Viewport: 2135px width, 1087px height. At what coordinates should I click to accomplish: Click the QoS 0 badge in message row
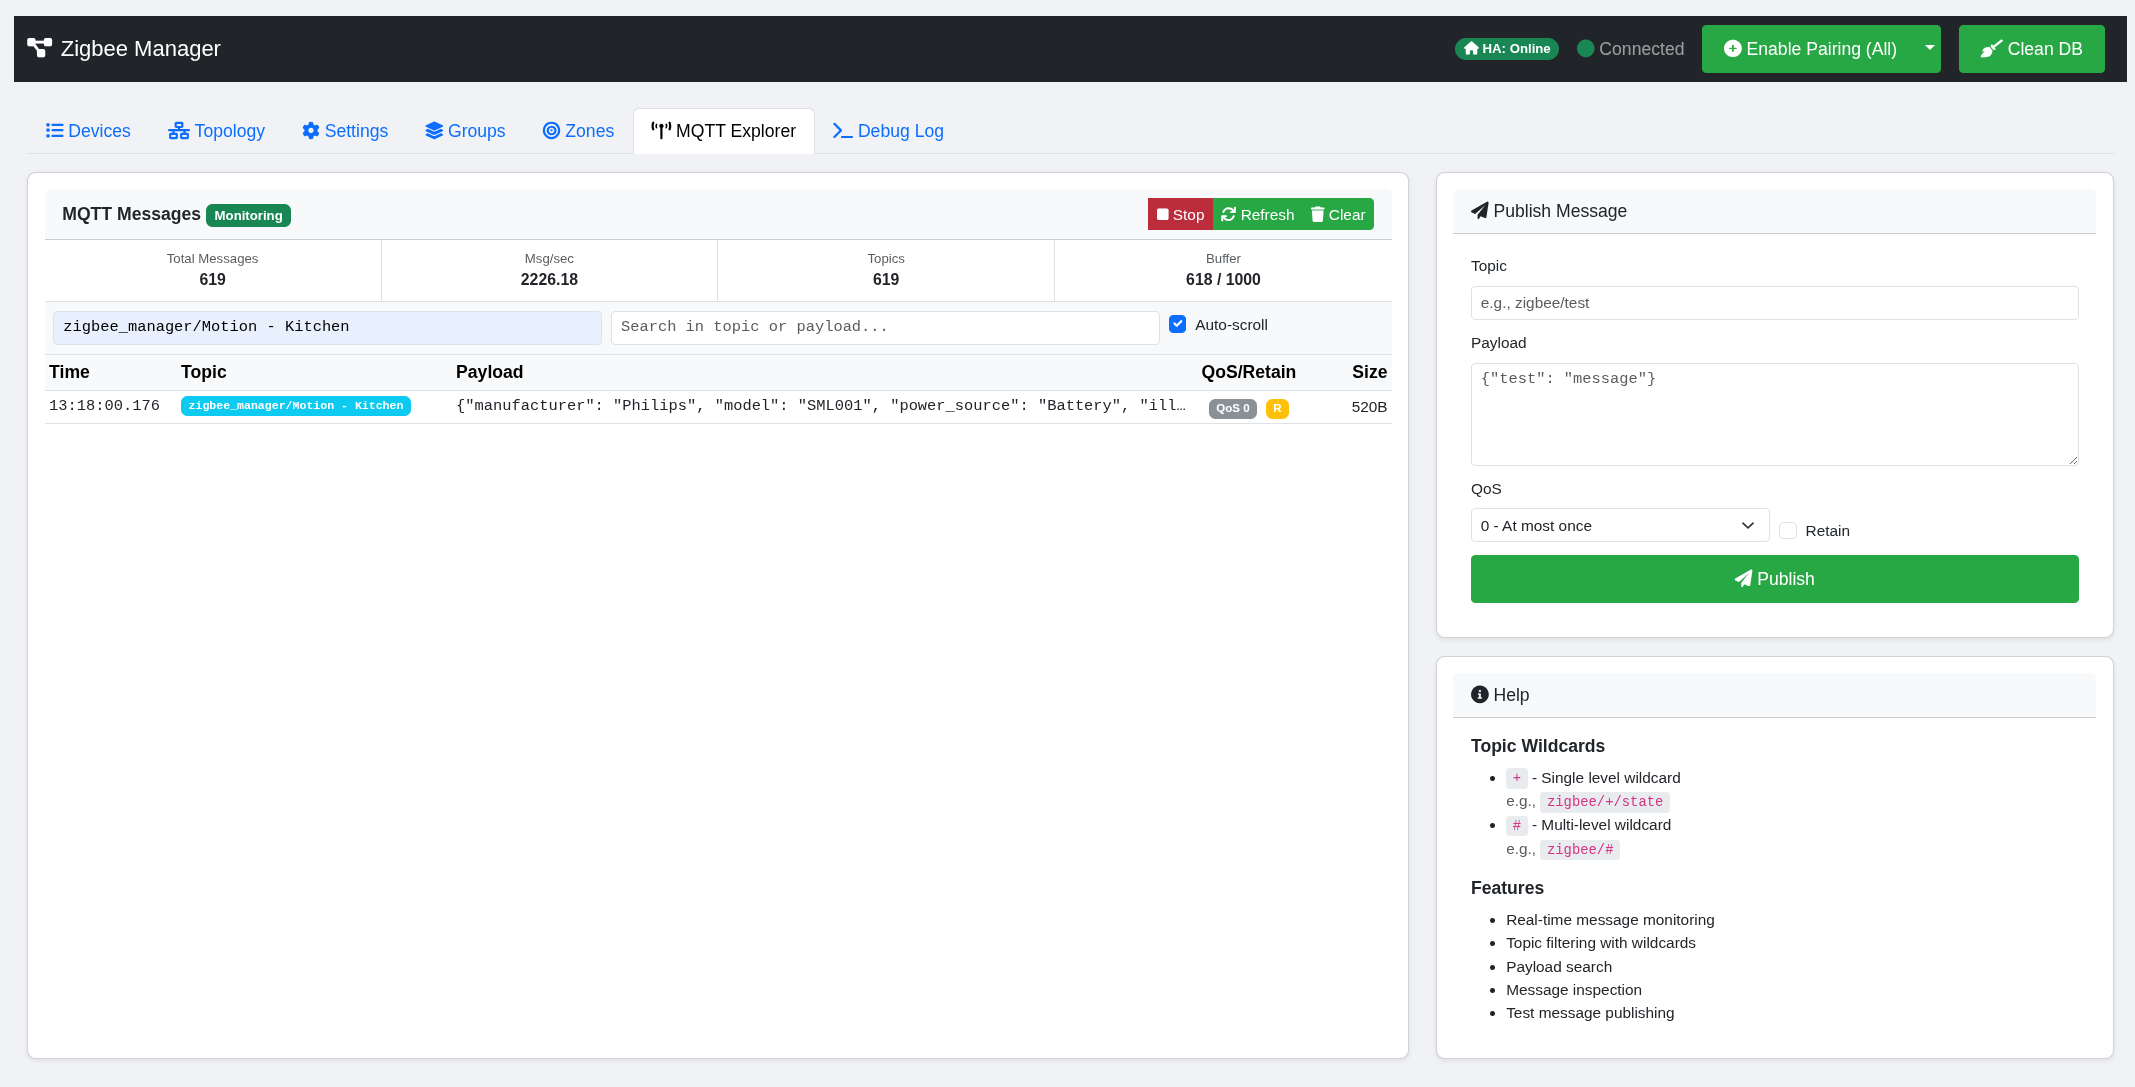(x=1232, y=408)
